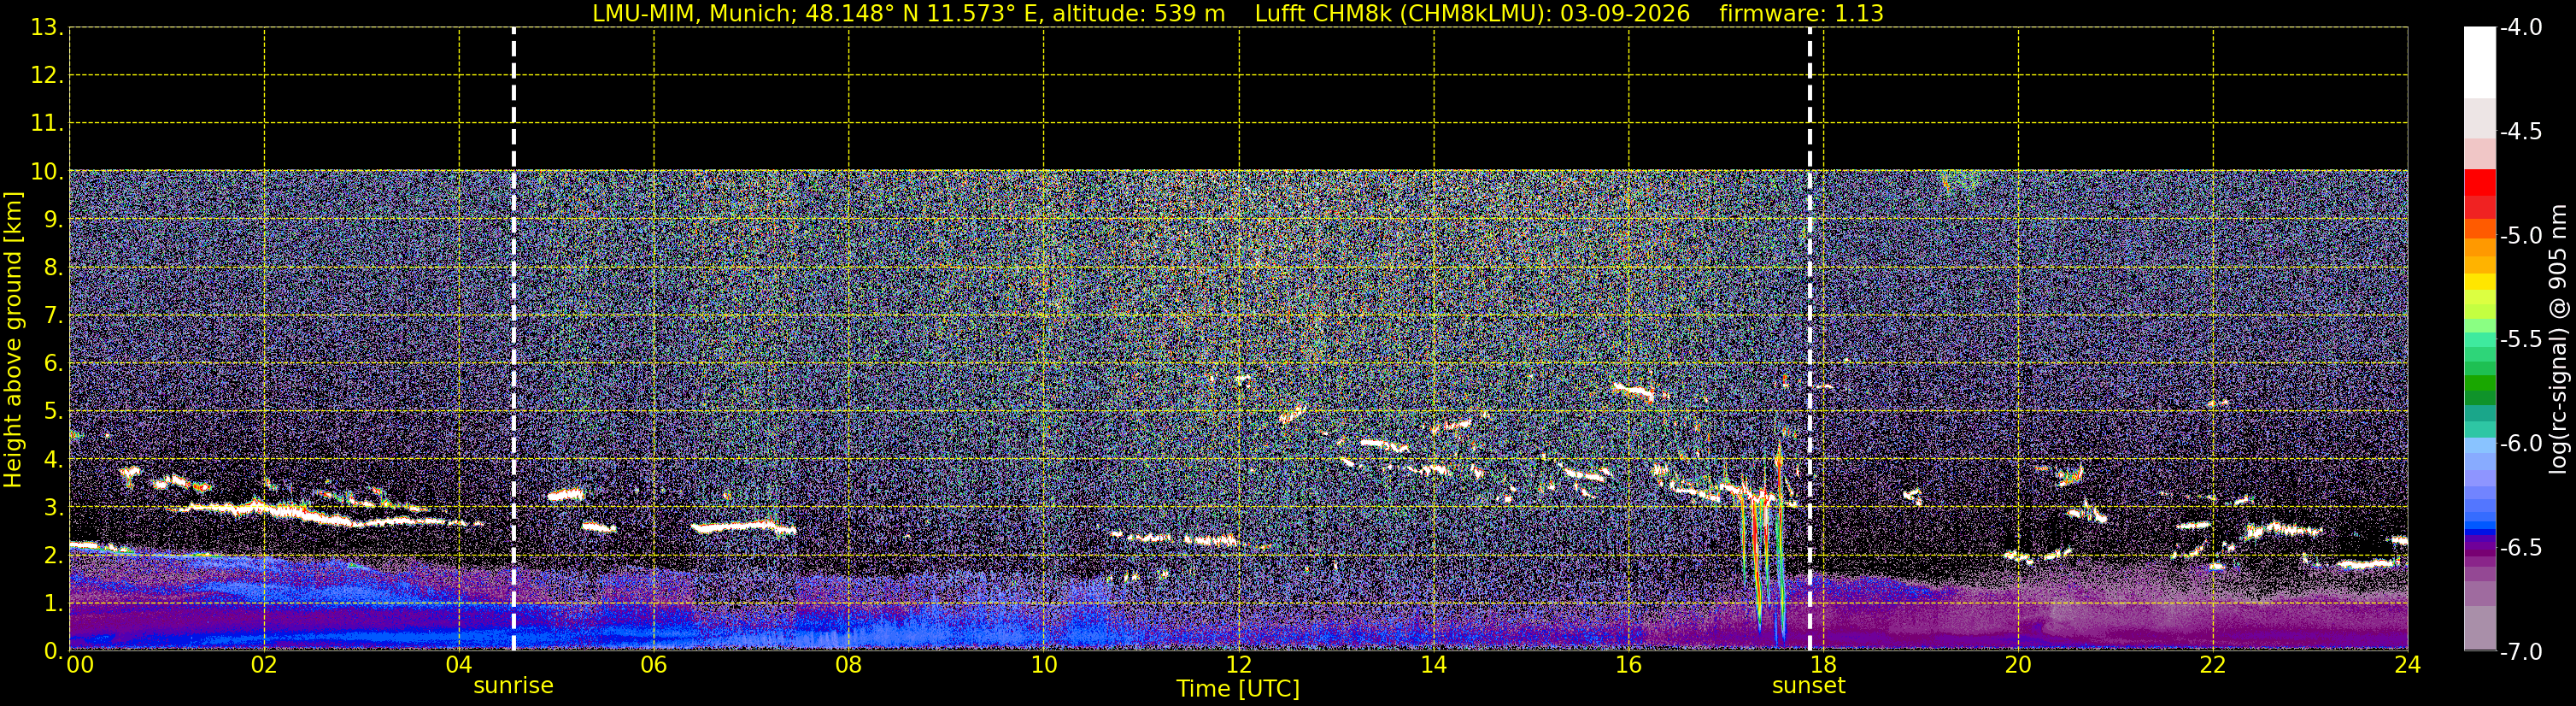Viewport: 2576px width, 706px height.
Task: Click the sunrise dashed vertical line
Action: point(513,339)
